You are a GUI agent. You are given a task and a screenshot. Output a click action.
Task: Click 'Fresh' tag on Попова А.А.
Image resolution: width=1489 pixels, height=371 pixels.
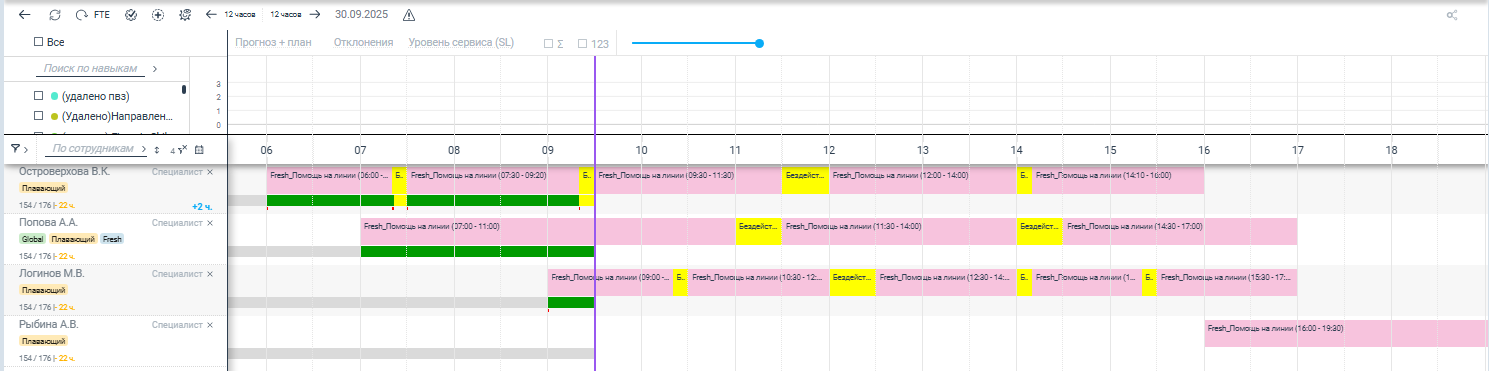[111, 240]
